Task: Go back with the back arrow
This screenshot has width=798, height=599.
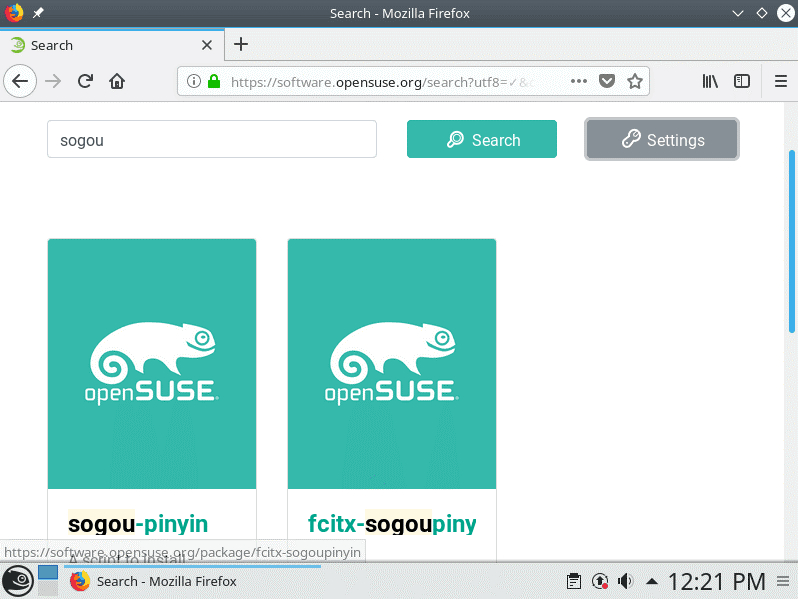Action: click(20, 81)
